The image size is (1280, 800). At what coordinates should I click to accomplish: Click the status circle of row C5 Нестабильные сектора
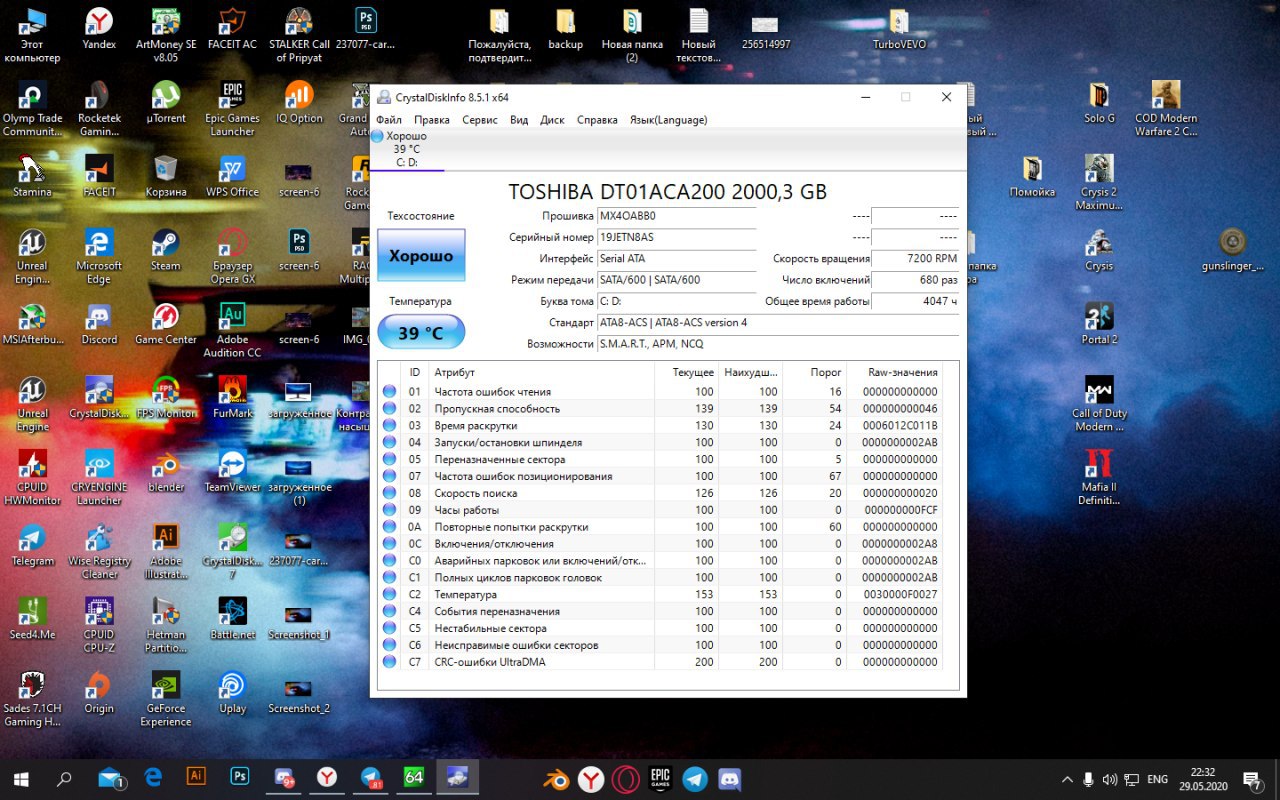[390, 628]
